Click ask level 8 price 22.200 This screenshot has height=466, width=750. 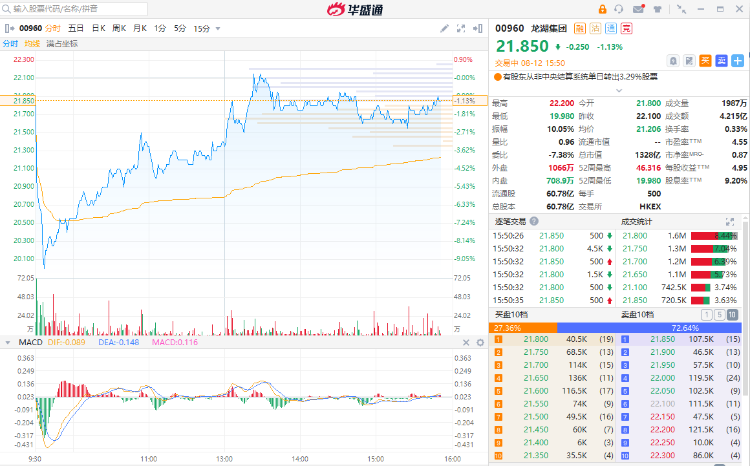[x=662, y=430]
